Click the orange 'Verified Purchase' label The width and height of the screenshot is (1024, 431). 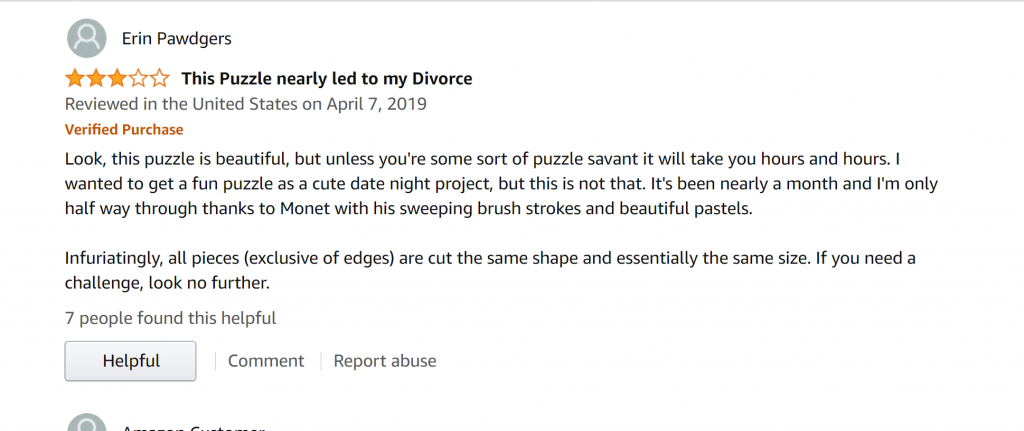tap(124, 129)
